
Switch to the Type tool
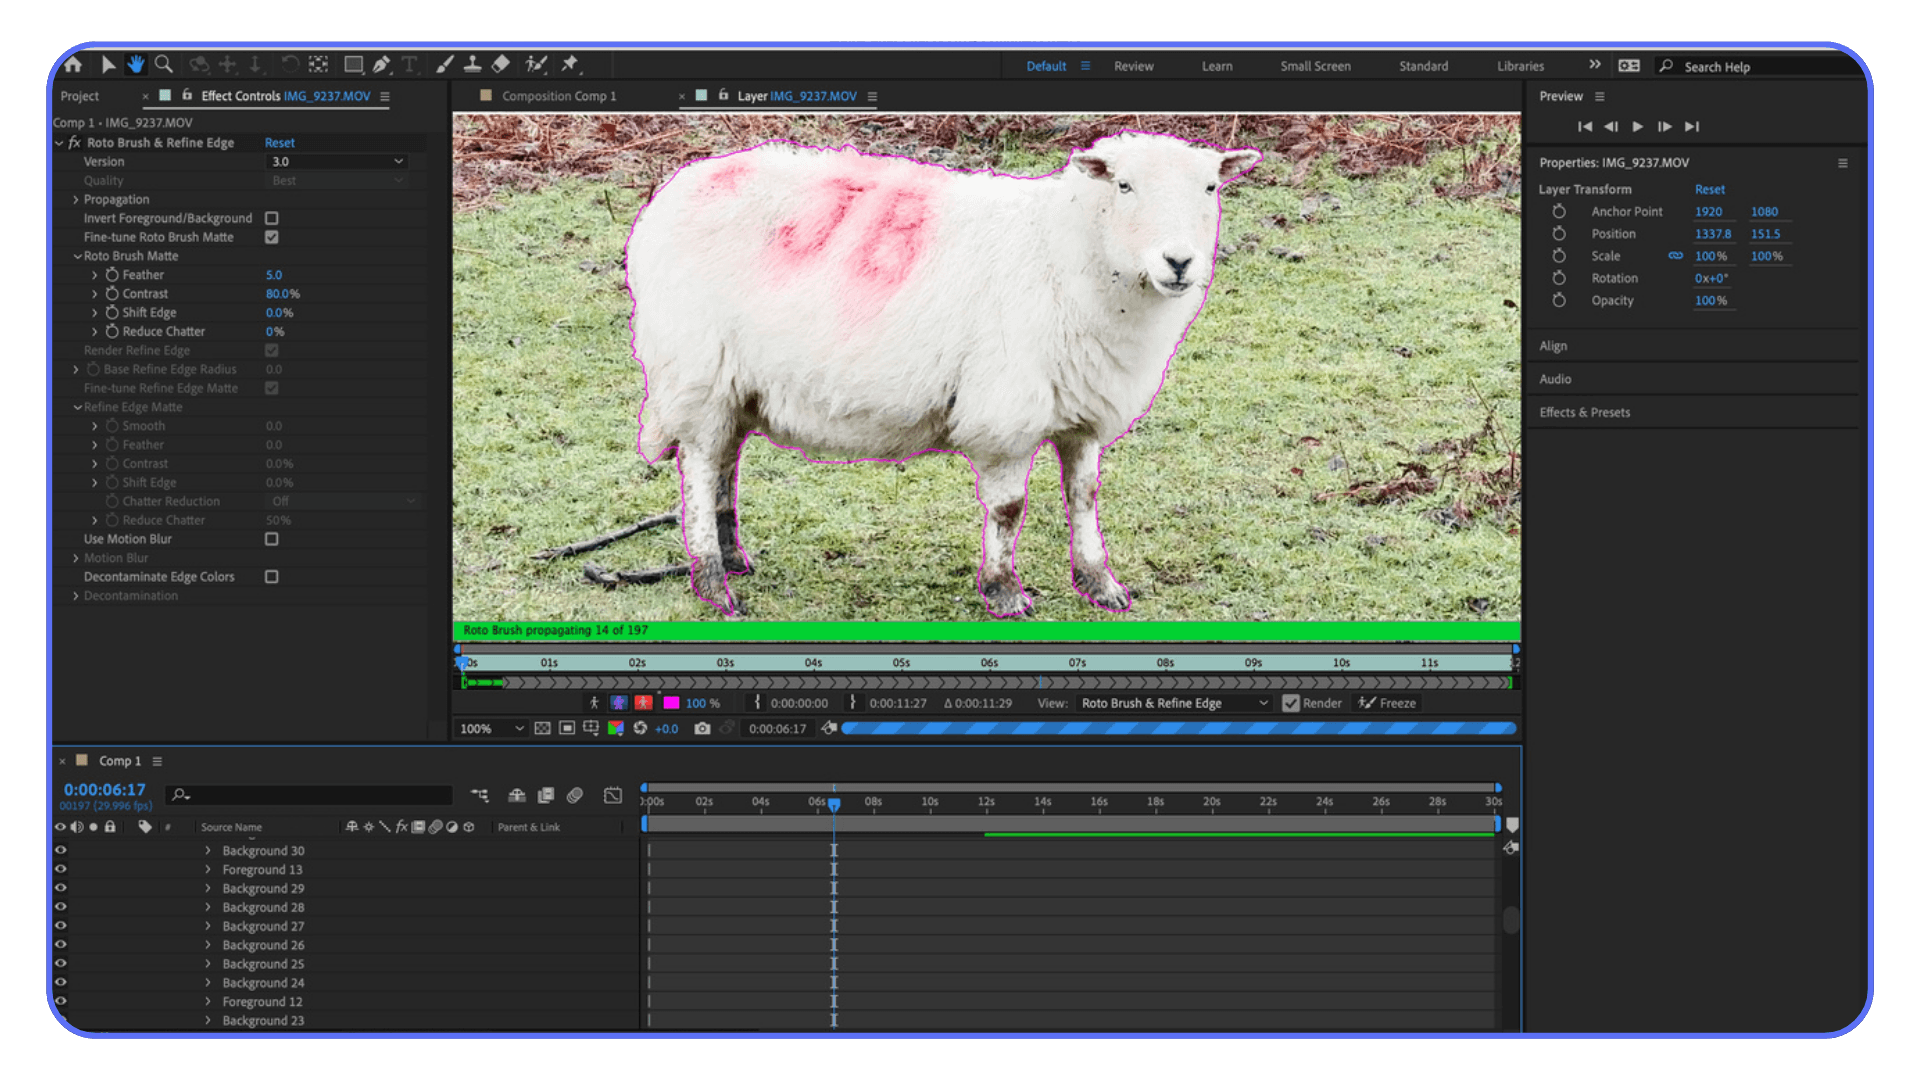click(409, 64)
